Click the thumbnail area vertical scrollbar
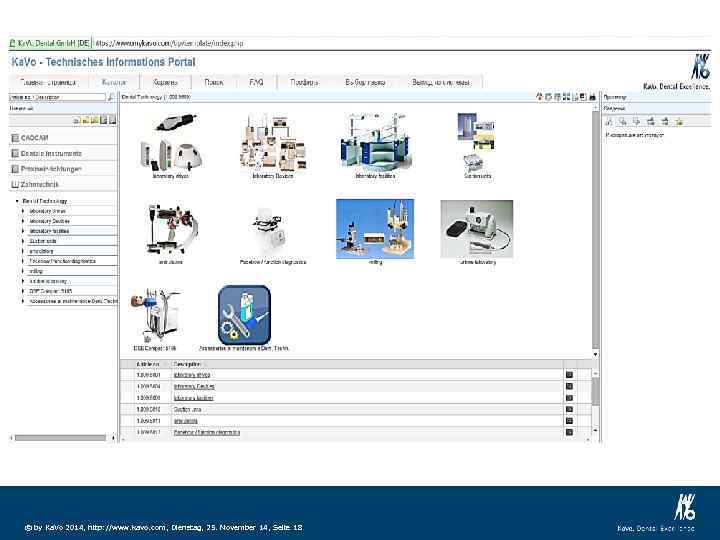720x540 pixels. 596,230
